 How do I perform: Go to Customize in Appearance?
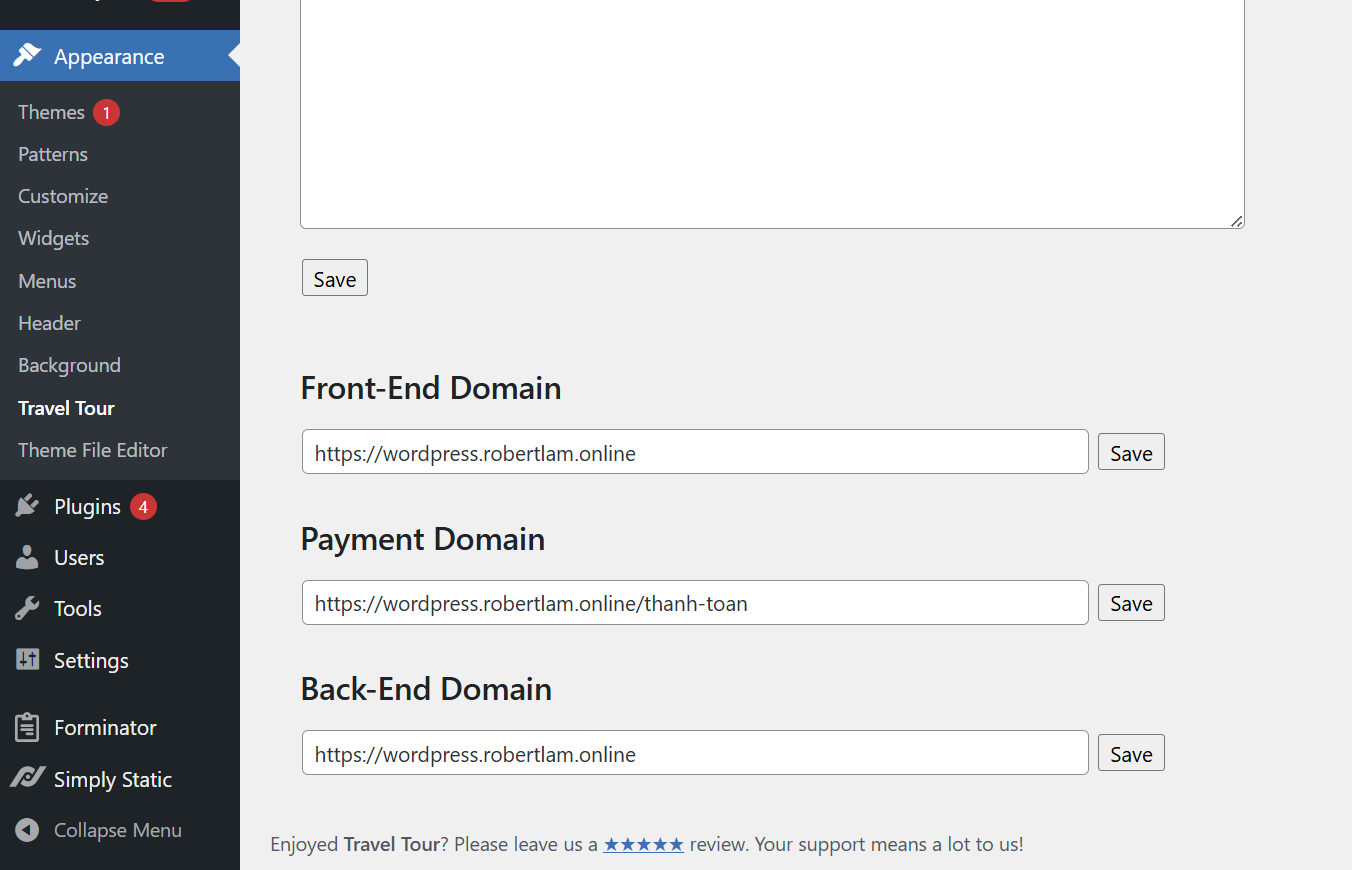pos(63,196)
